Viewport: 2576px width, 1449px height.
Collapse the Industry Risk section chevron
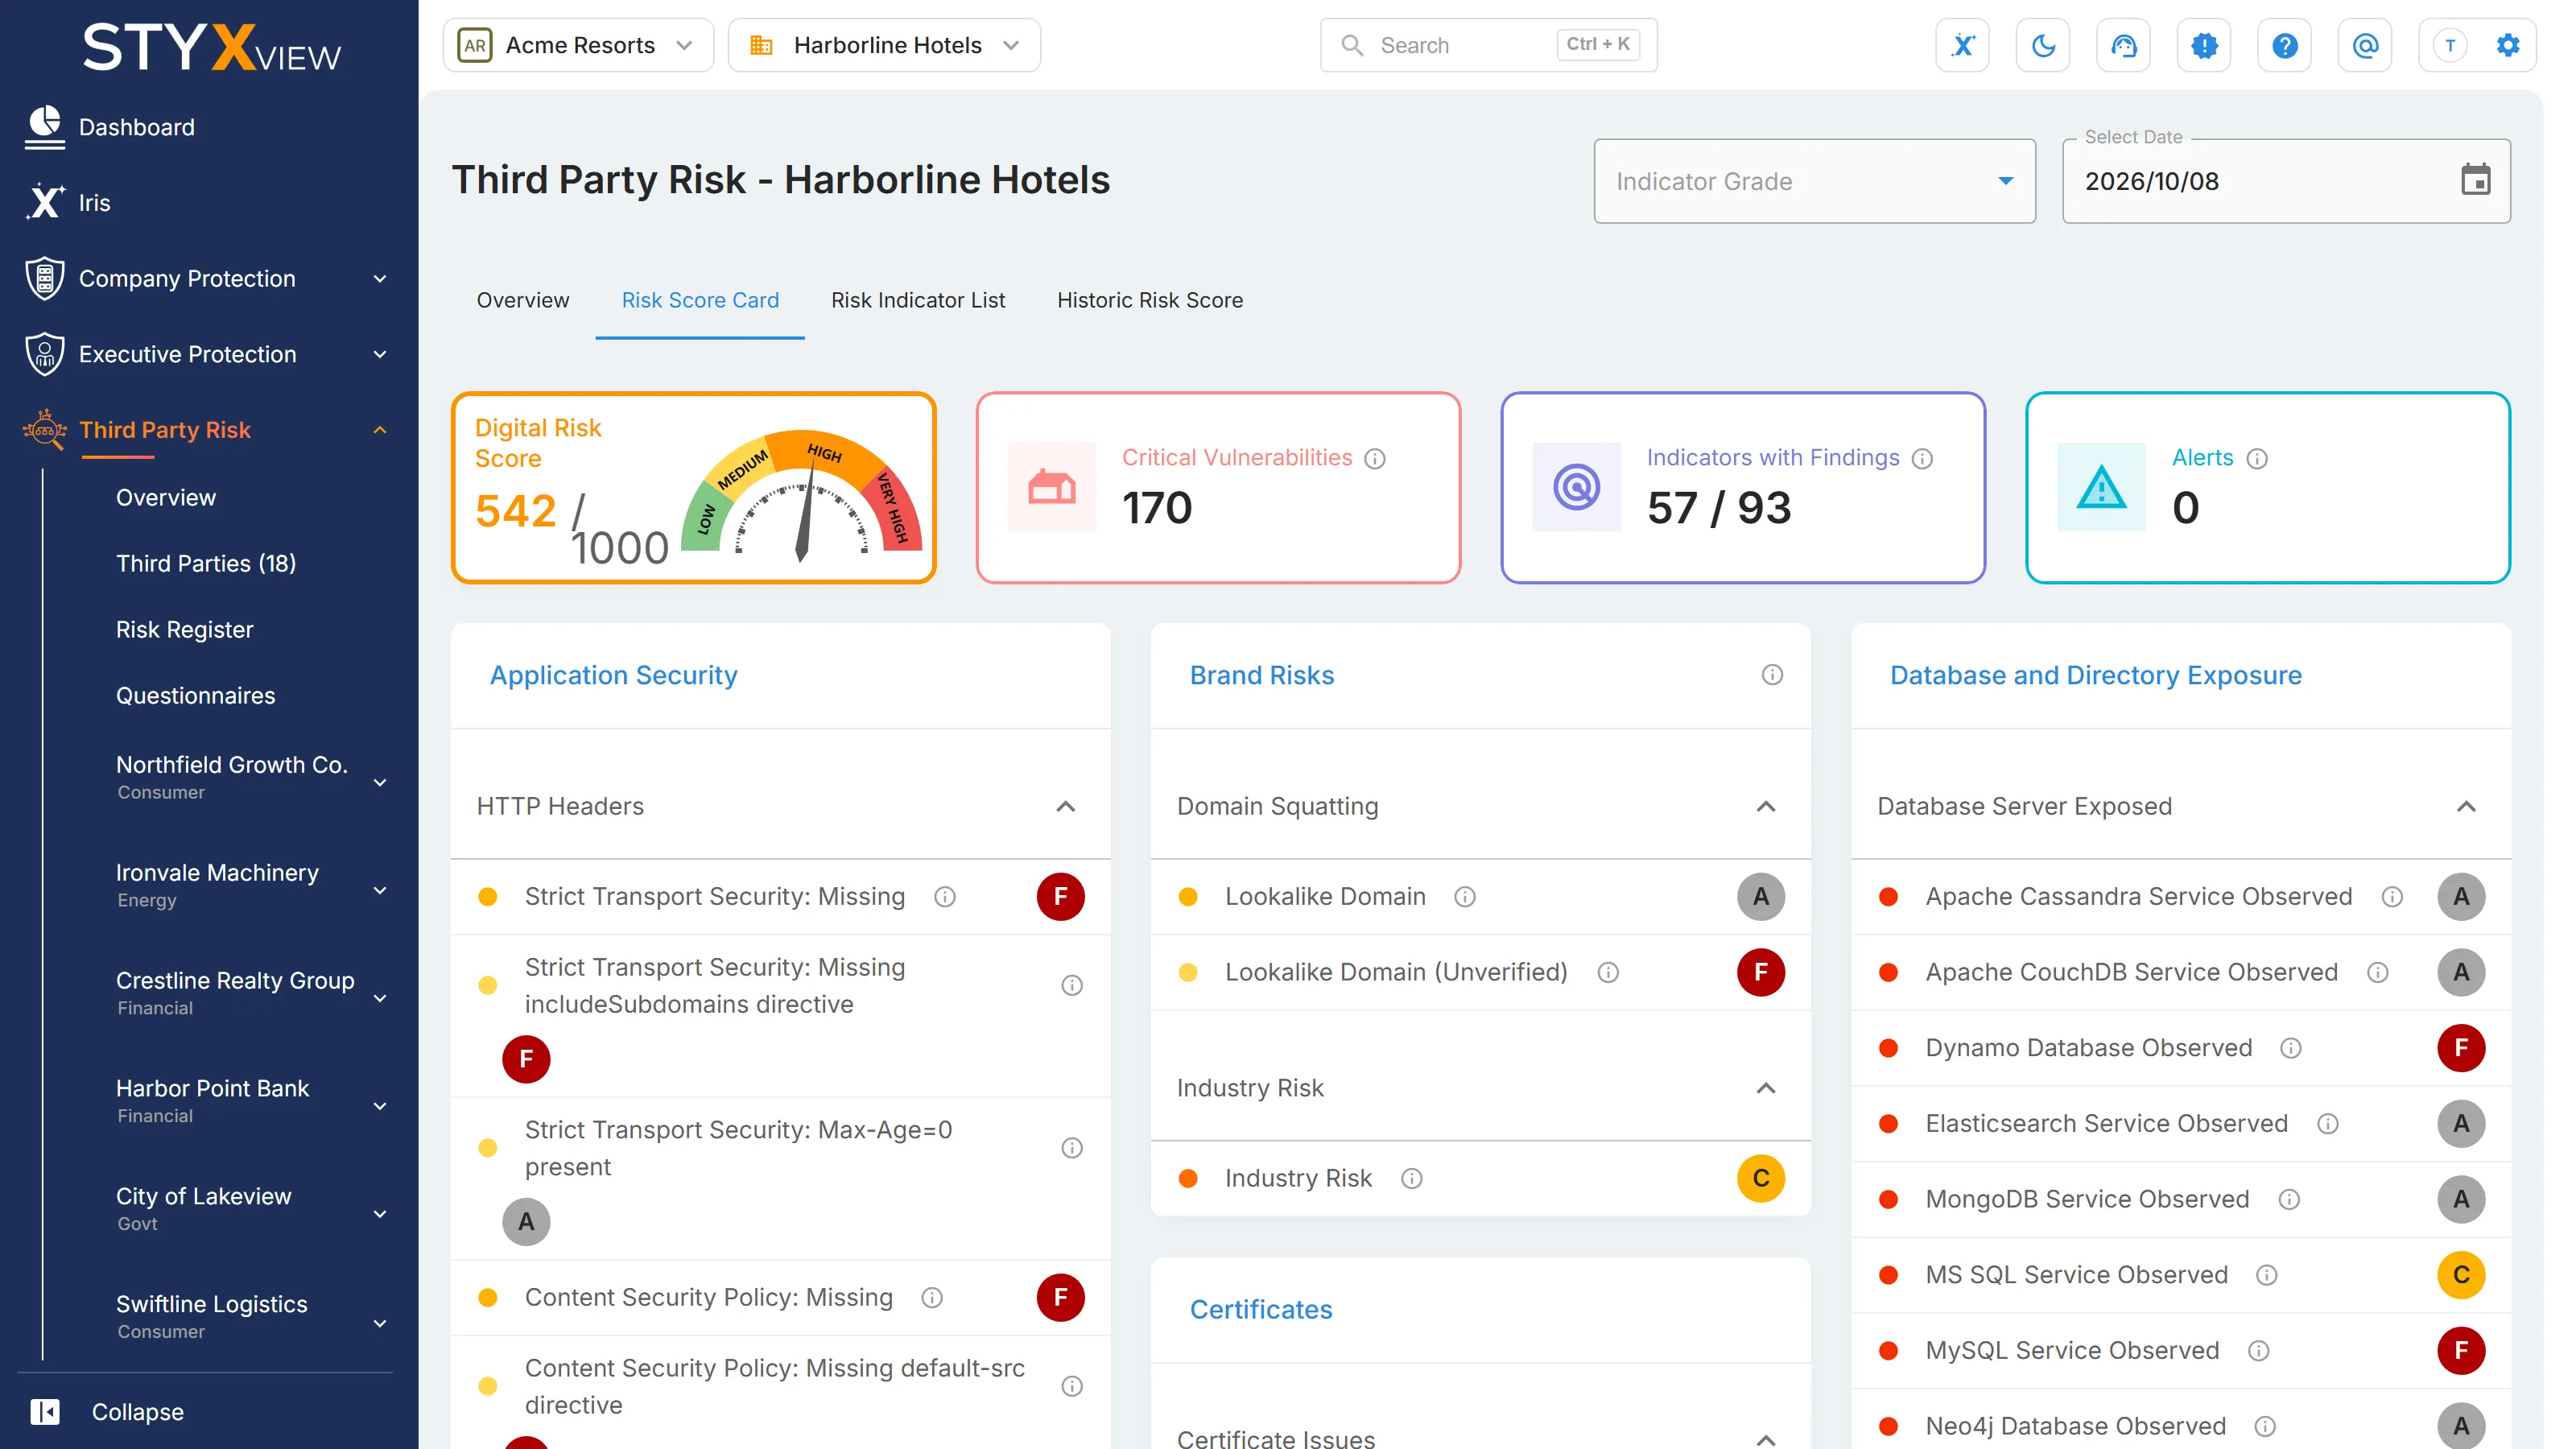tap(1766, 1088)
